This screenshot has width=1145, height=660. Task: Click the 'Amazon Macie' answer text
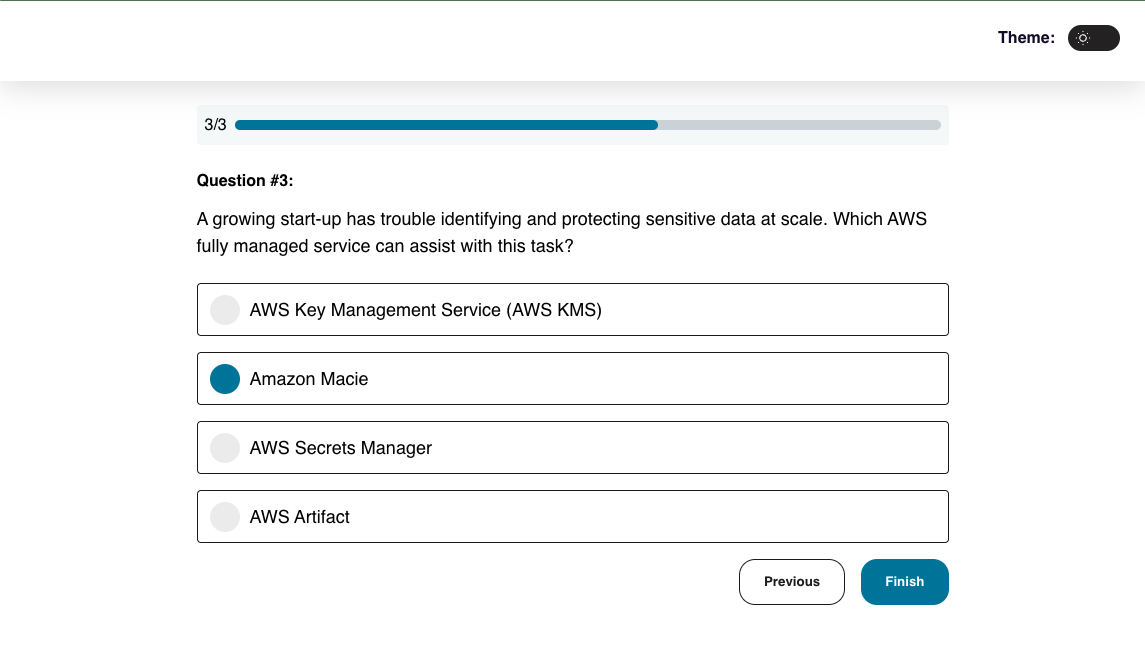point(309,379)
